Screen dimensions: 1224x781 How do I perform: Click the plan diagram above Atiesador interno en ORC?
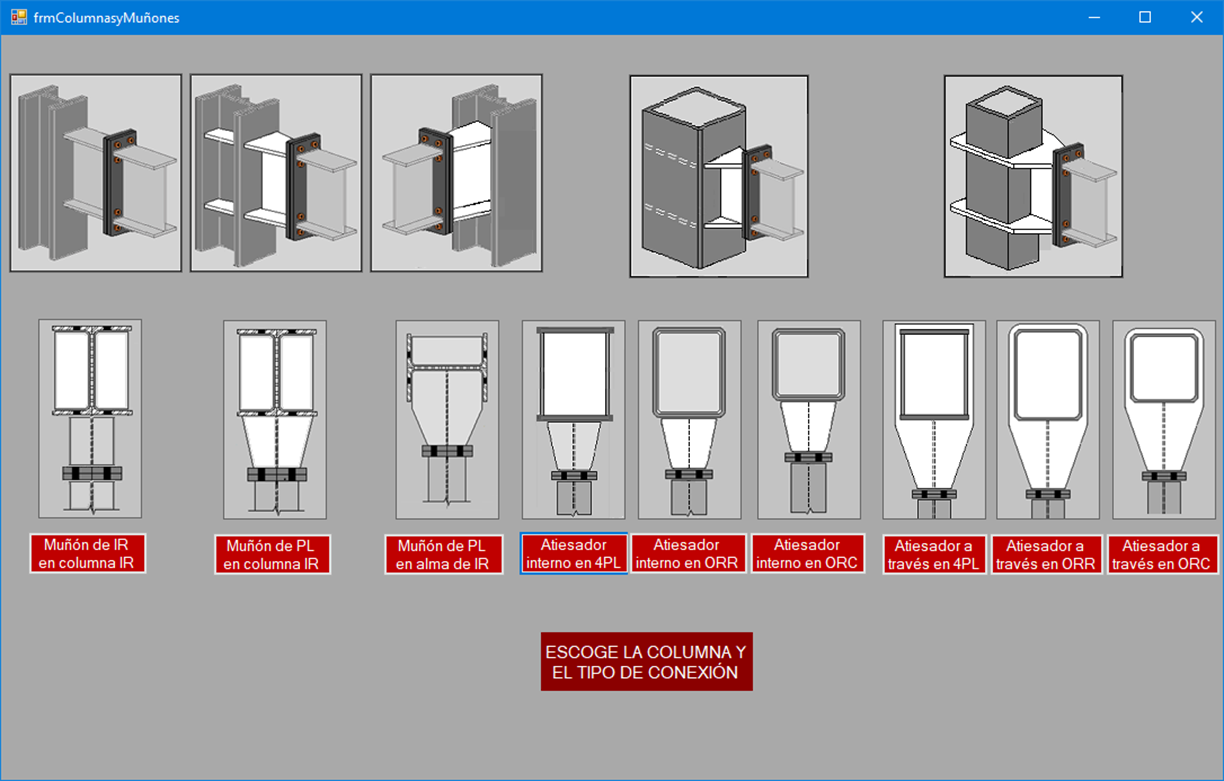tap(809, 420)
